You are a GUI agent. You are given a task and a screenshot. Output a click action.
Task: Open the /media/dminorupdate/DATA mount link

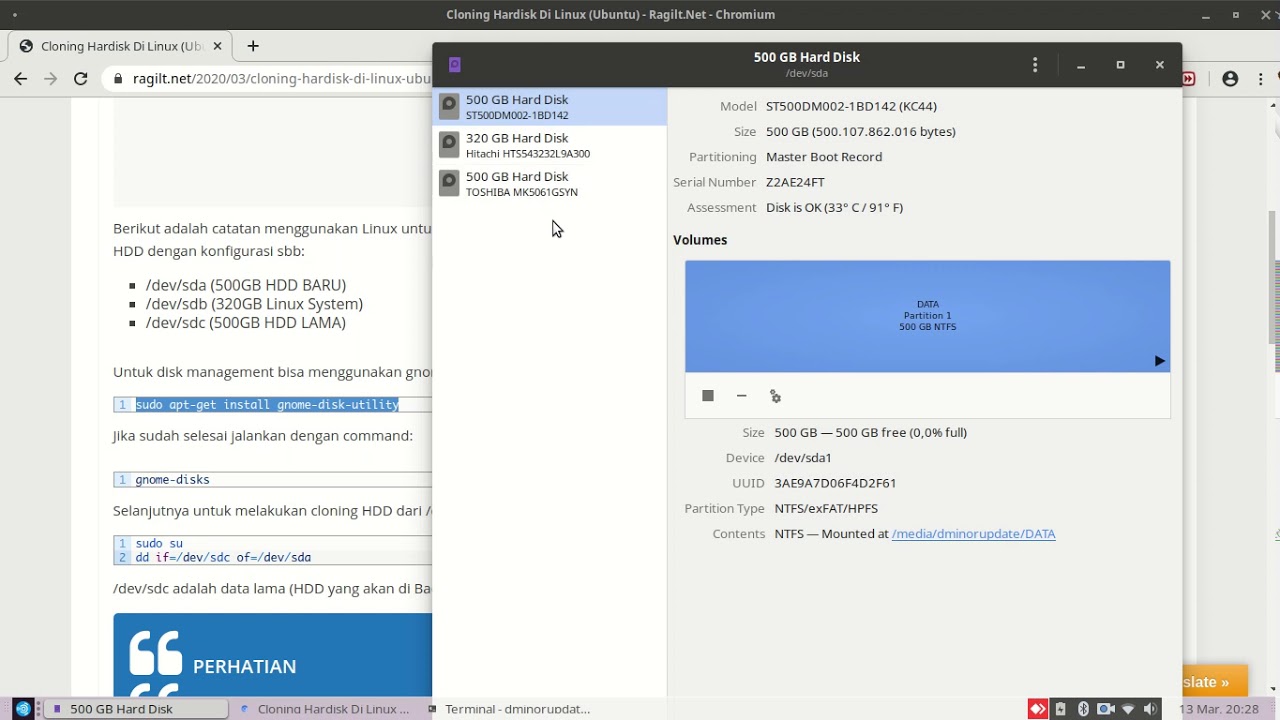[973, 534]
